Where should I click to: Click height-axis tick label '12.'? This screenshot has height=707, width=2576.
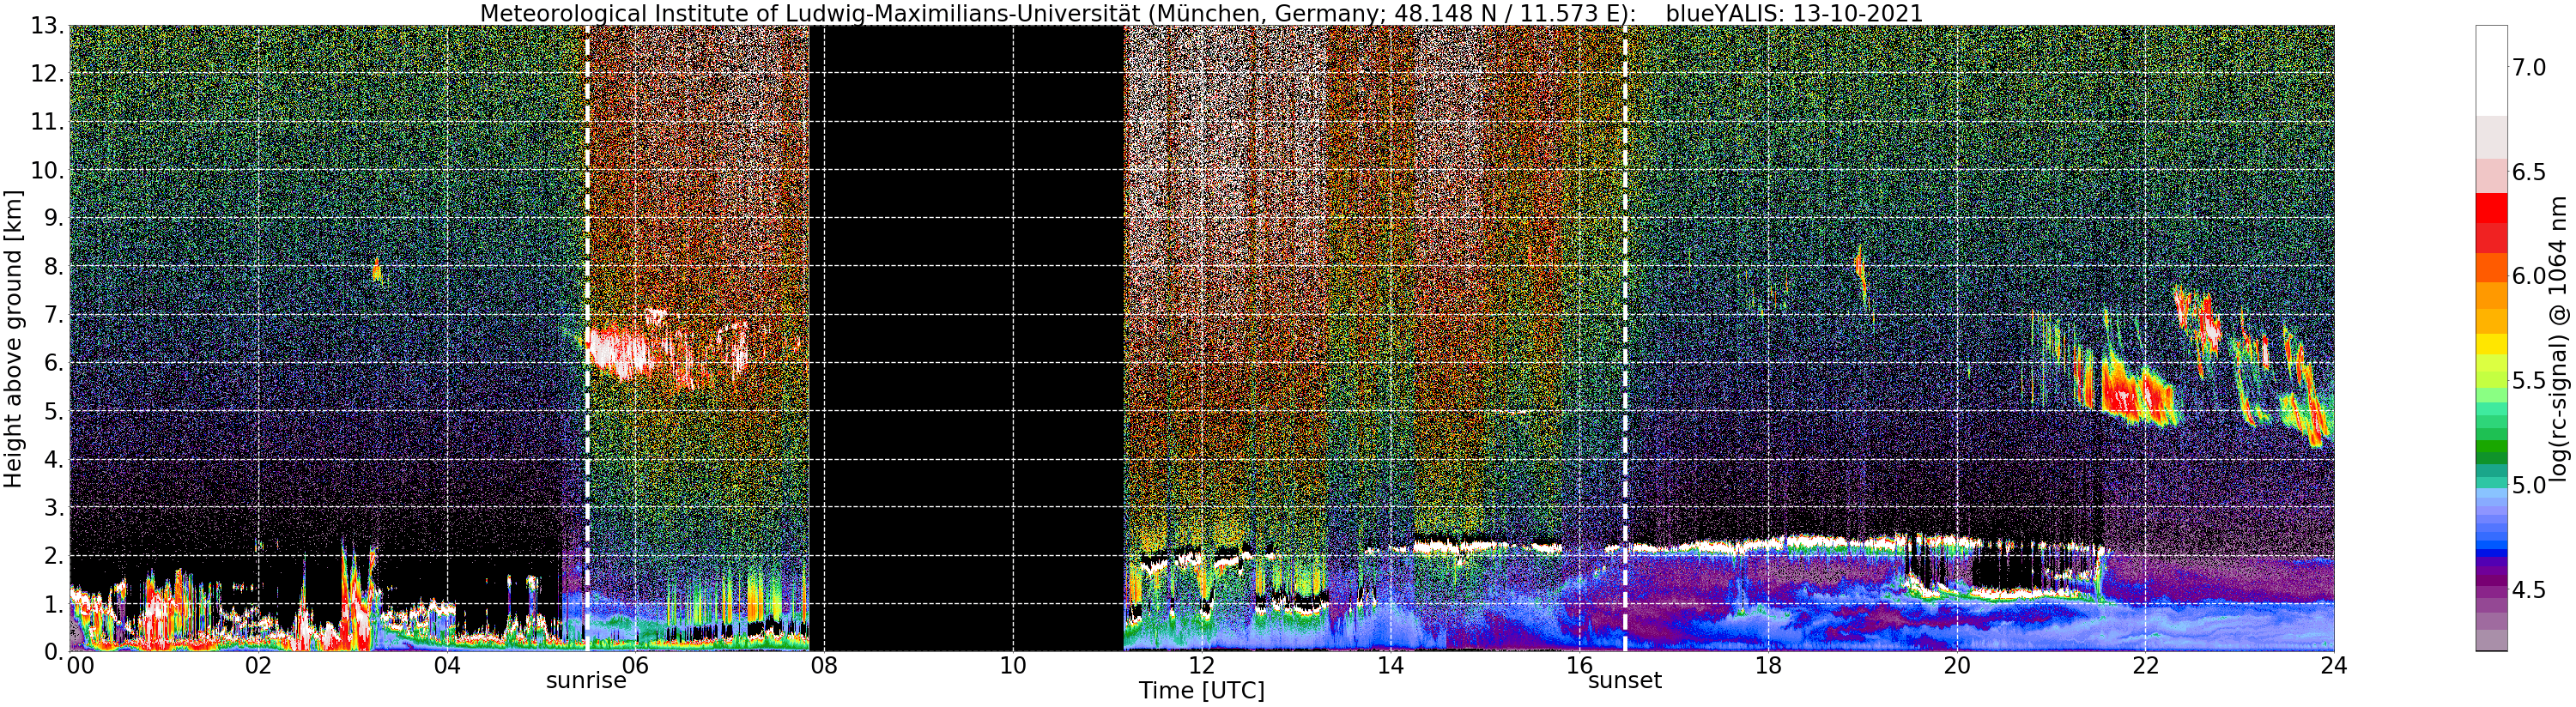pos(46,74)
